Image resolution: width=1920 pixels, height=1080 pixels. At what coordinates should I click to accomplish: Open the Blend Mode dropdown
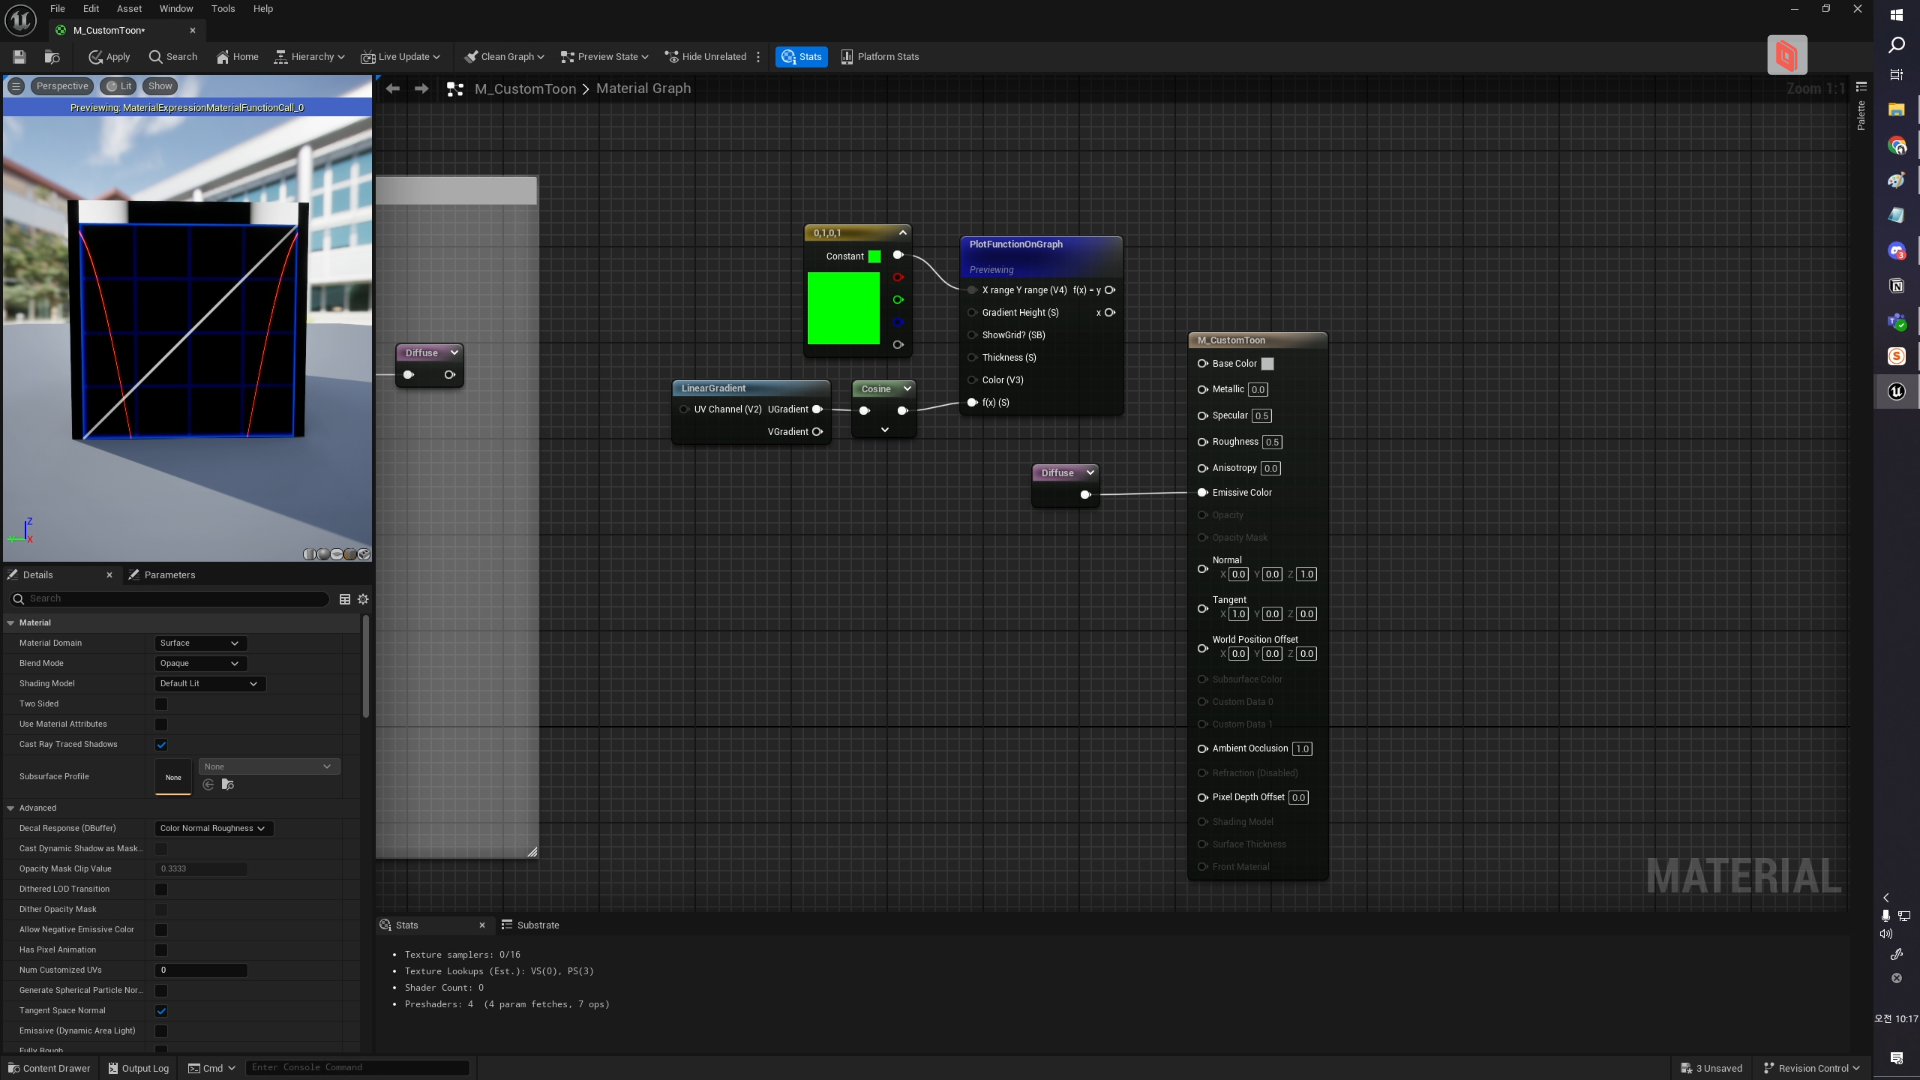point(200,663)
